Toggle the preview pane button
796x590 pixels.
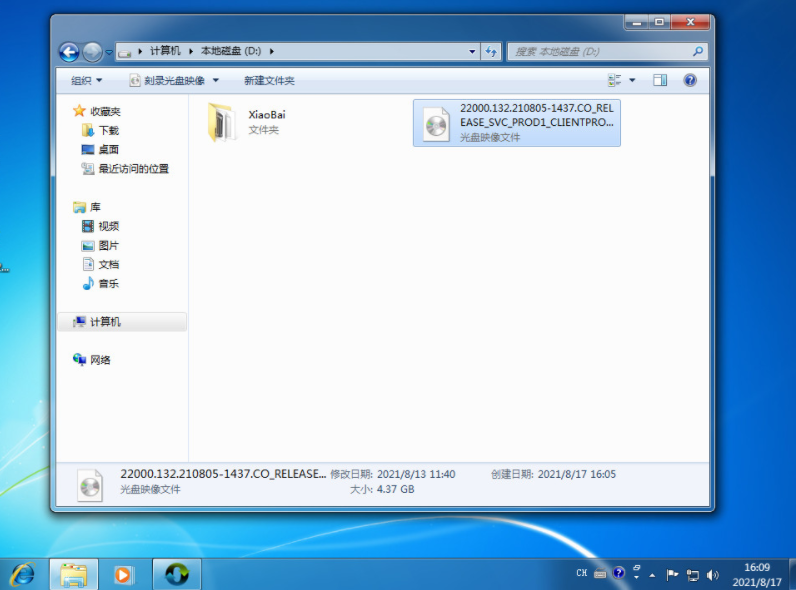660,80
